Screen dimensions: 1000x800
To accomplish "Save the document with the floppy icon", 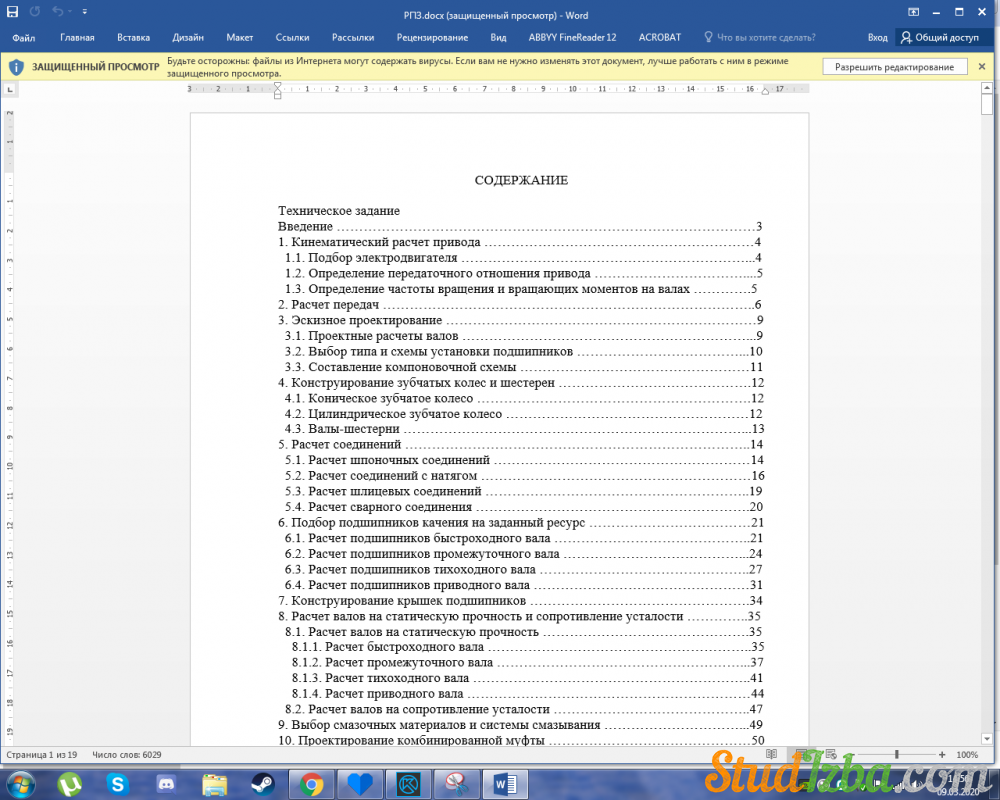I will tap(12, 11).
